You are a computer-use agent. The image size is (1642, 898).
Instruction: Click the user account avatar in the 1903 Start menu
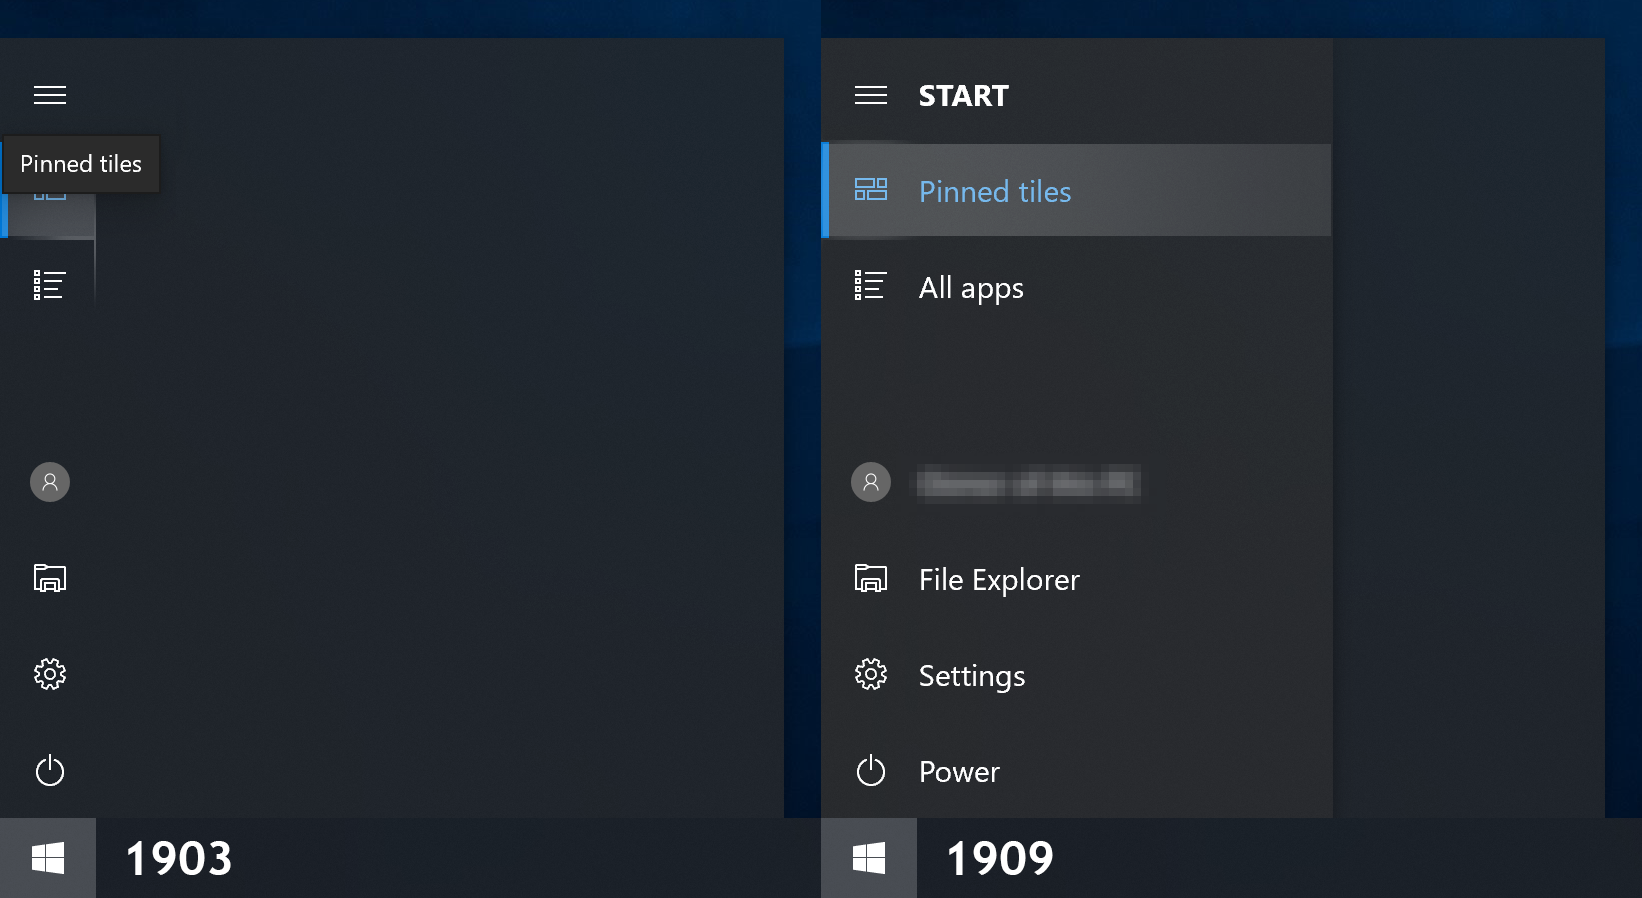50,482
